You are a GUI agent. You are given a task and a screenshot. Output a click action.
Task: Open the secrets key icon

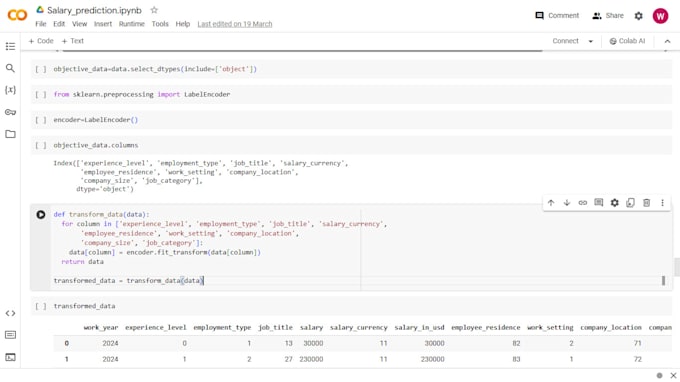pos(10,112)
